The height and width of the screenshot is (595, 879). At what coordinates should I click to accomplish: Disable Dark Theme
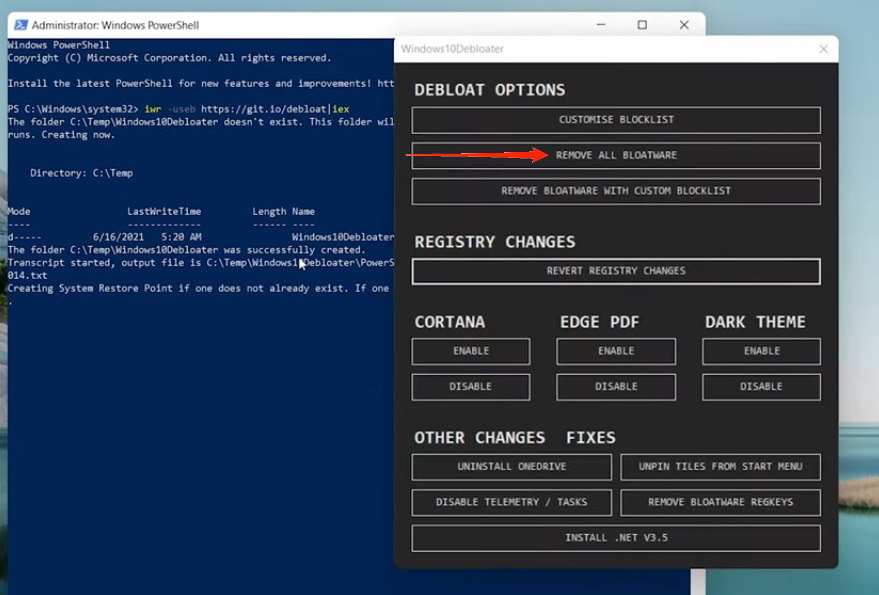tap(760, 387)
